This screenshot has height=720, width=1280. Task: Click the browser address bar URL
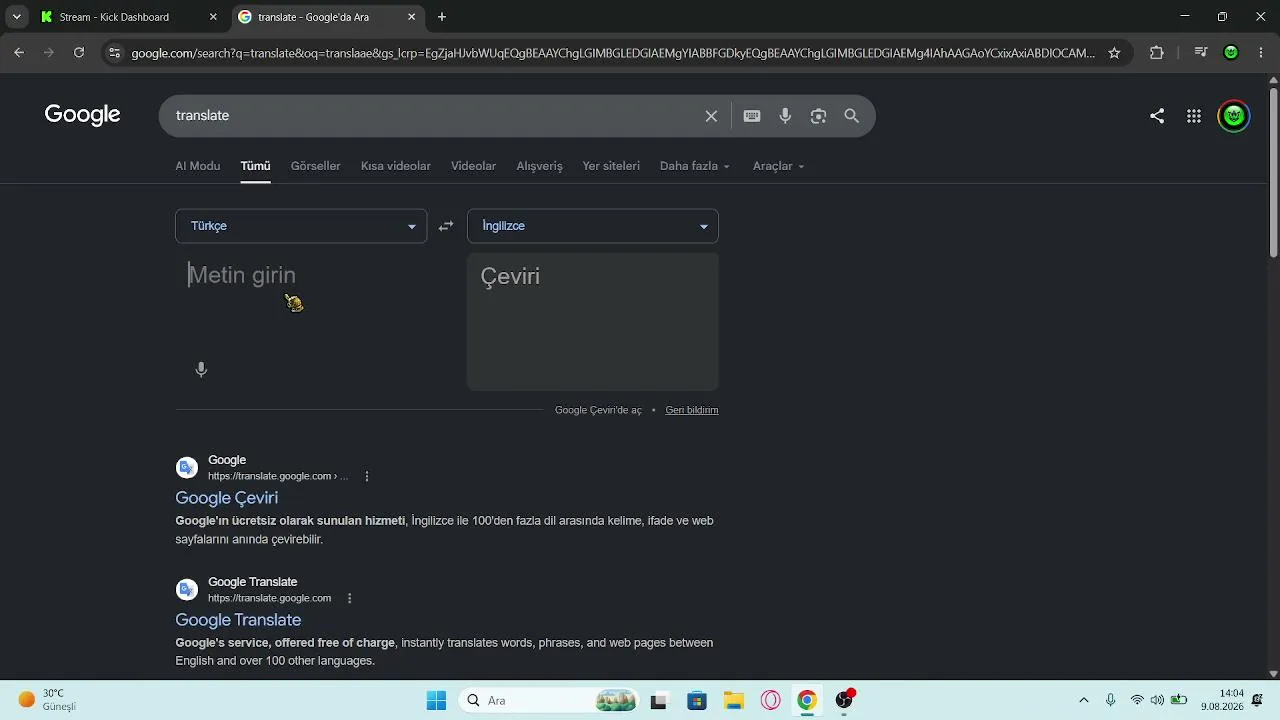click(613, 53)
